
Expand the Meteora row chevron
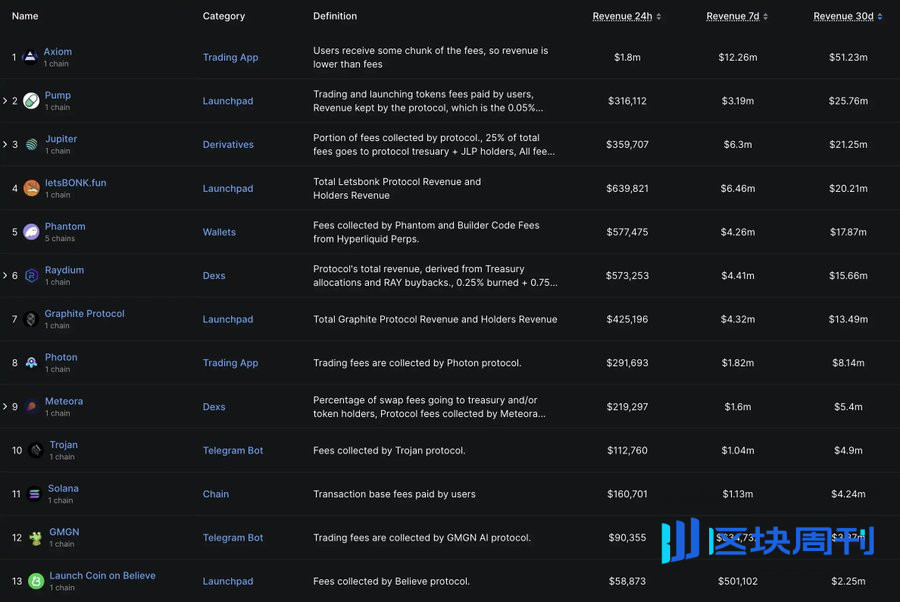5,406
